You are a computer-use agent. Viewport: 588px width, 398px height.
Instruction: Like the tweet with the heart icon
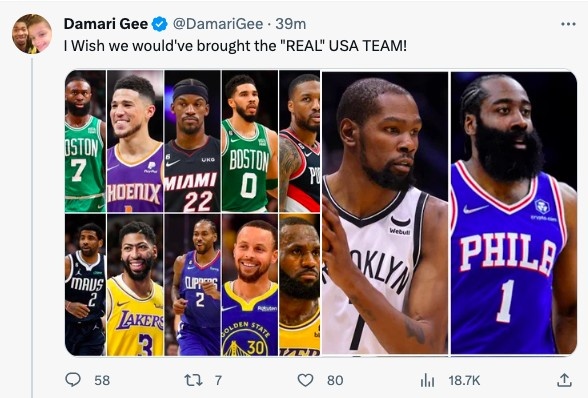click(305, 380)
